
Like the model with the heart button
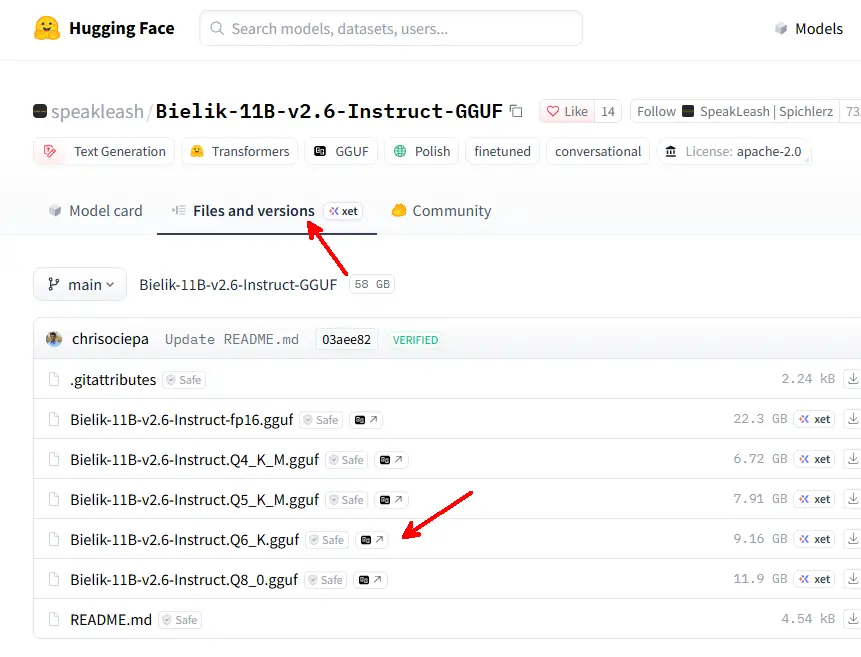point(567,112)
